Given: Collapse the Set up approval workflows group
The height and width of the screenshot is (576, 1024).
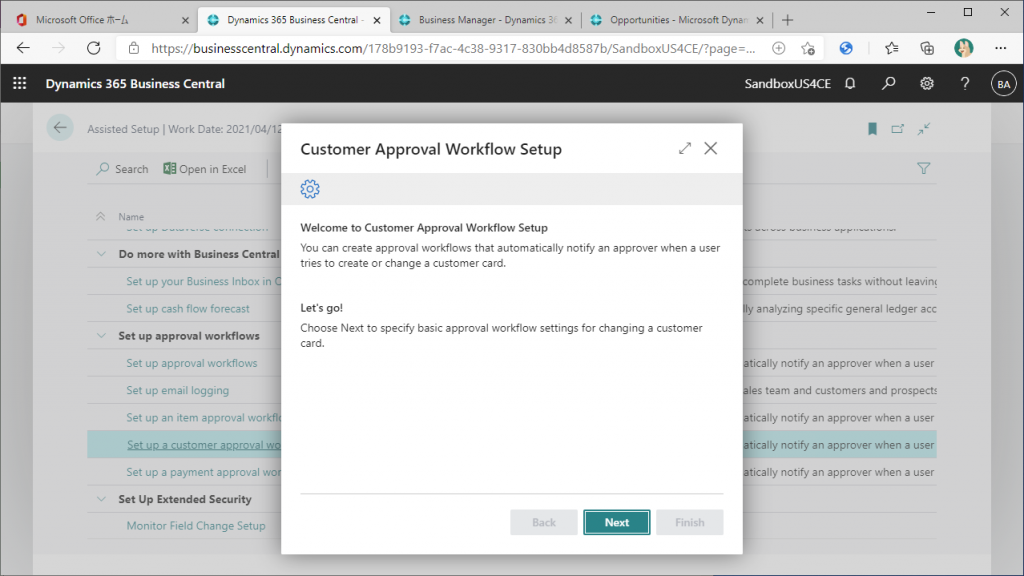Looking at the screenshot, I should pos(101,336).
